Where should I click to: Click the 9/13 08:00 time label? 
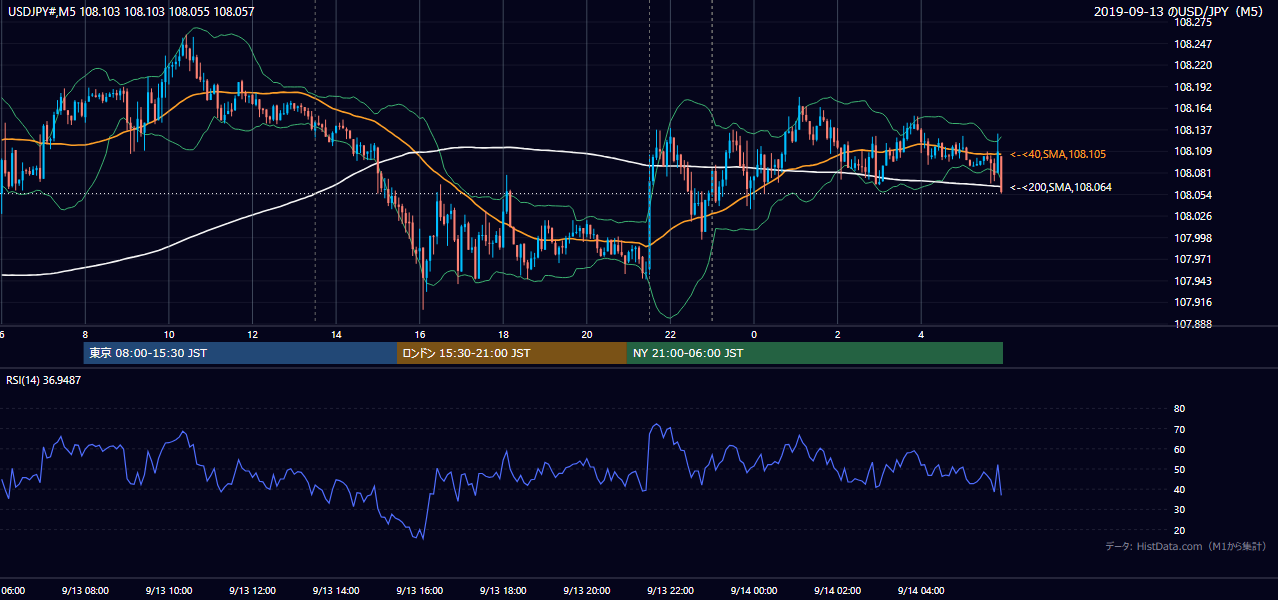84,591
